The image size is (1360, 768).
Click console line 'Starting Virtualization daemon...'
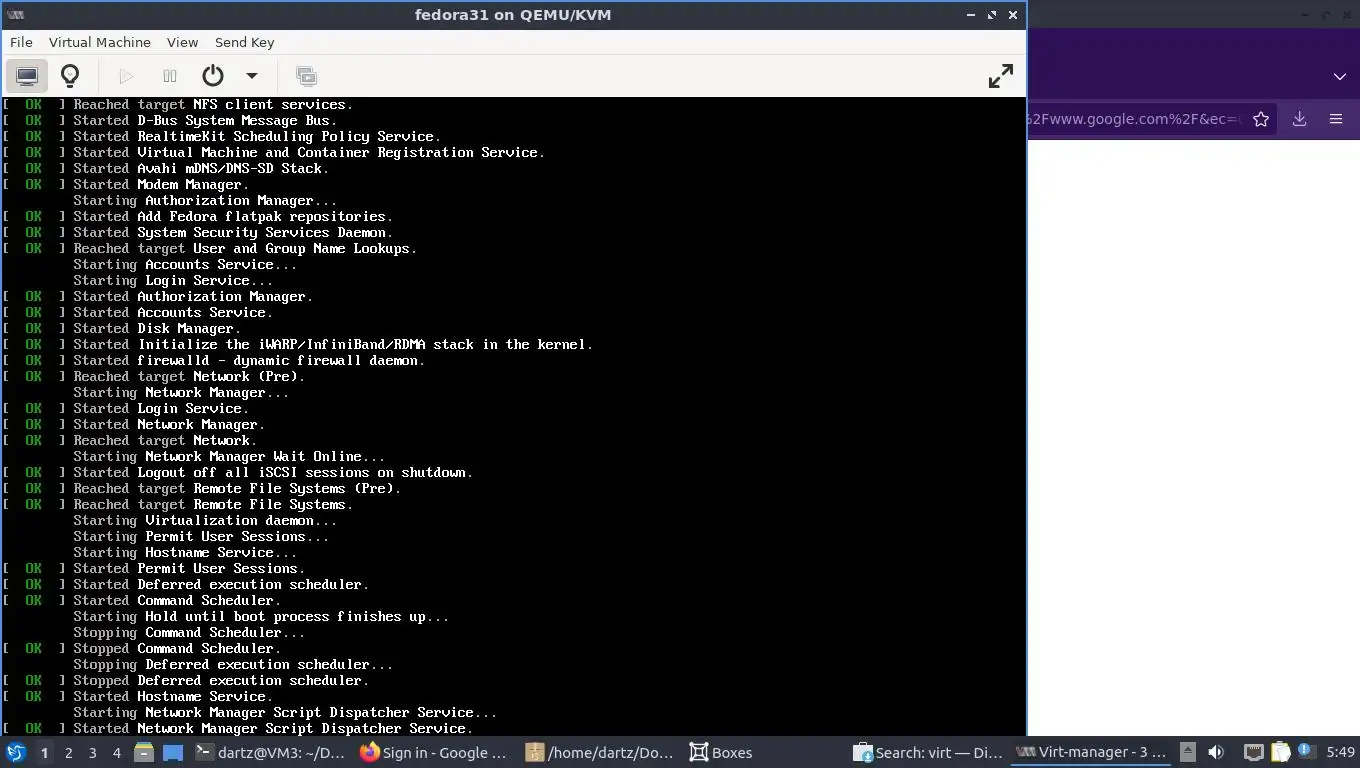point(205,521)
